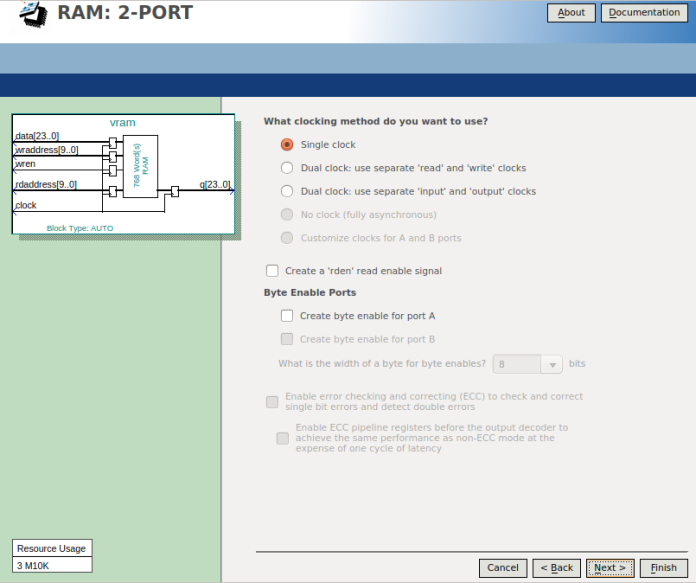Click the input register box on data line
The width and height of the screenshot is (696, 583).
point(113,143)
